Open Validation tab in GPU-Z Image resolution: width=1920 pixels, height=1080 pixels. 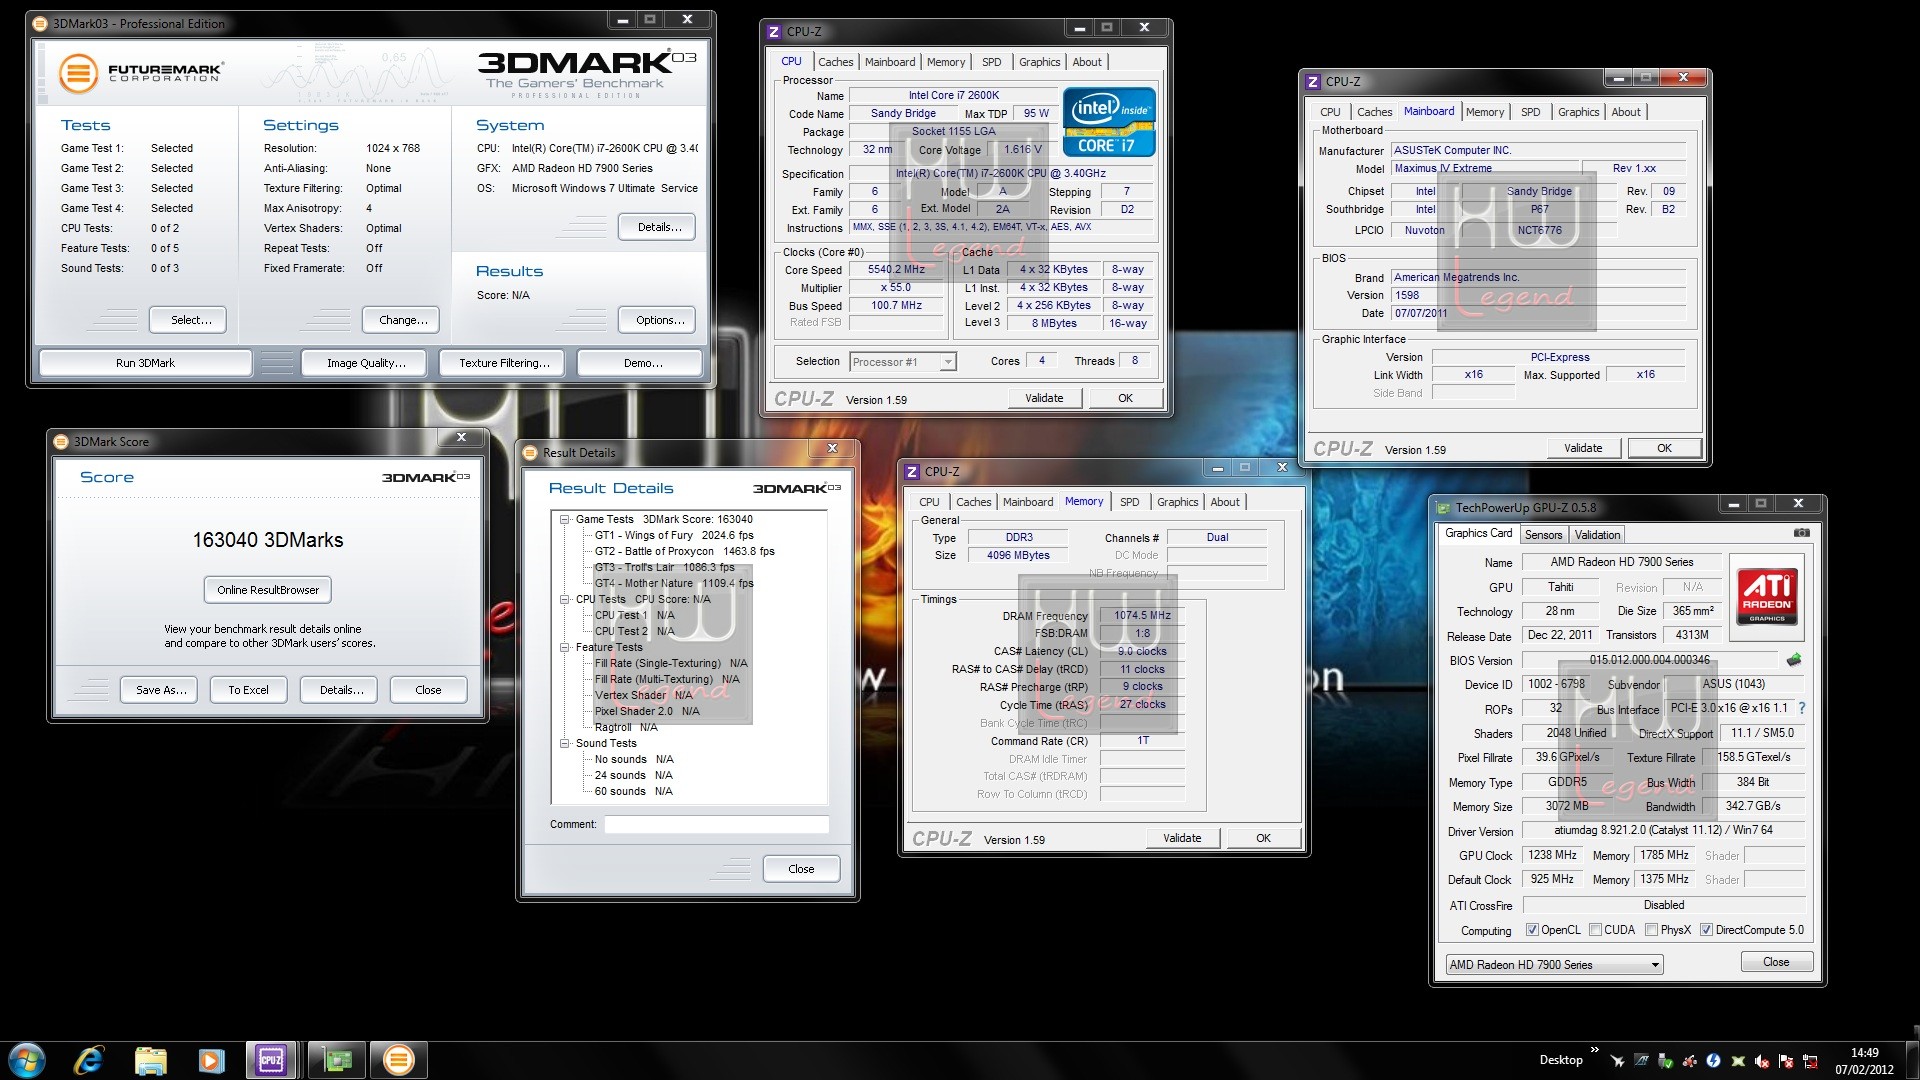pyautogui.click(x=1597, y=535)
